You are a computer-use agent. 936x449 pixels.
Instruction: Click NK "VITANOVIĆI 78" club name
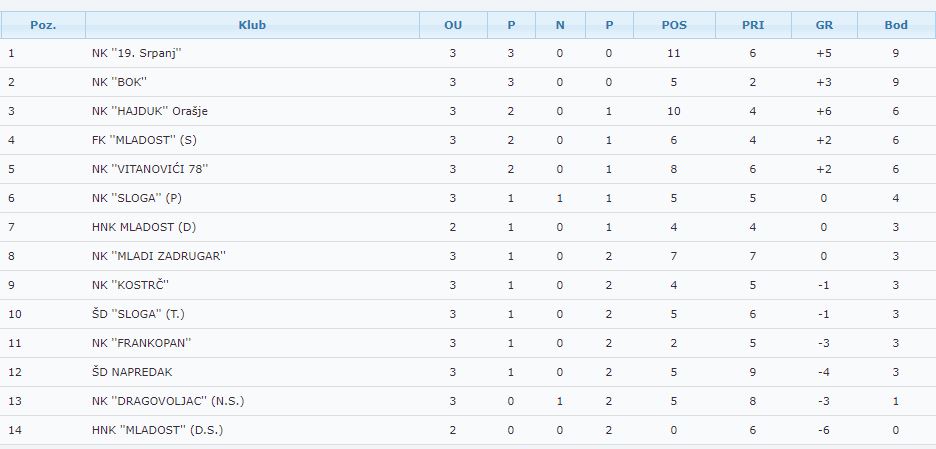click(150, 169)
